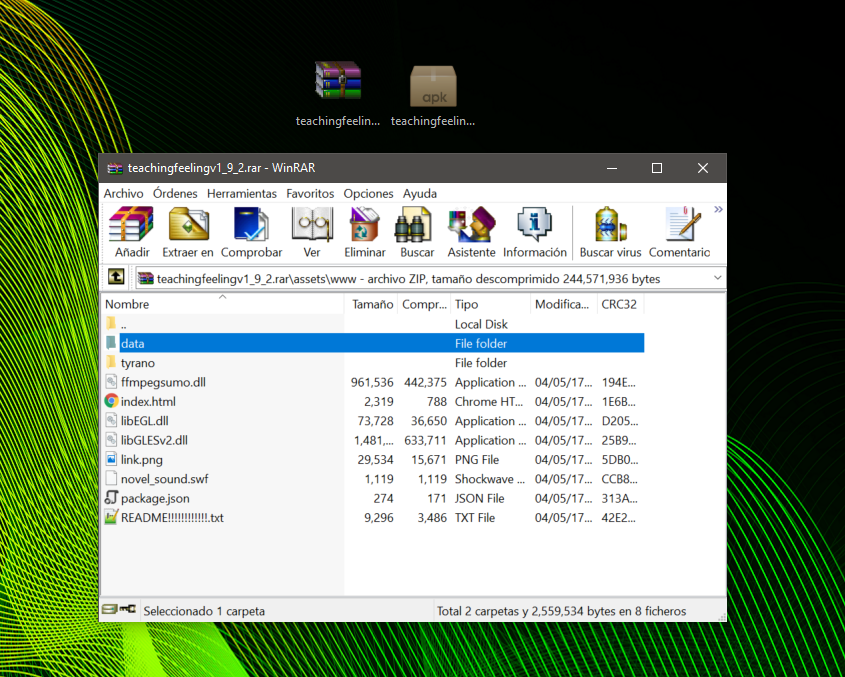Open the Ayuda menu

coord(420,194)
